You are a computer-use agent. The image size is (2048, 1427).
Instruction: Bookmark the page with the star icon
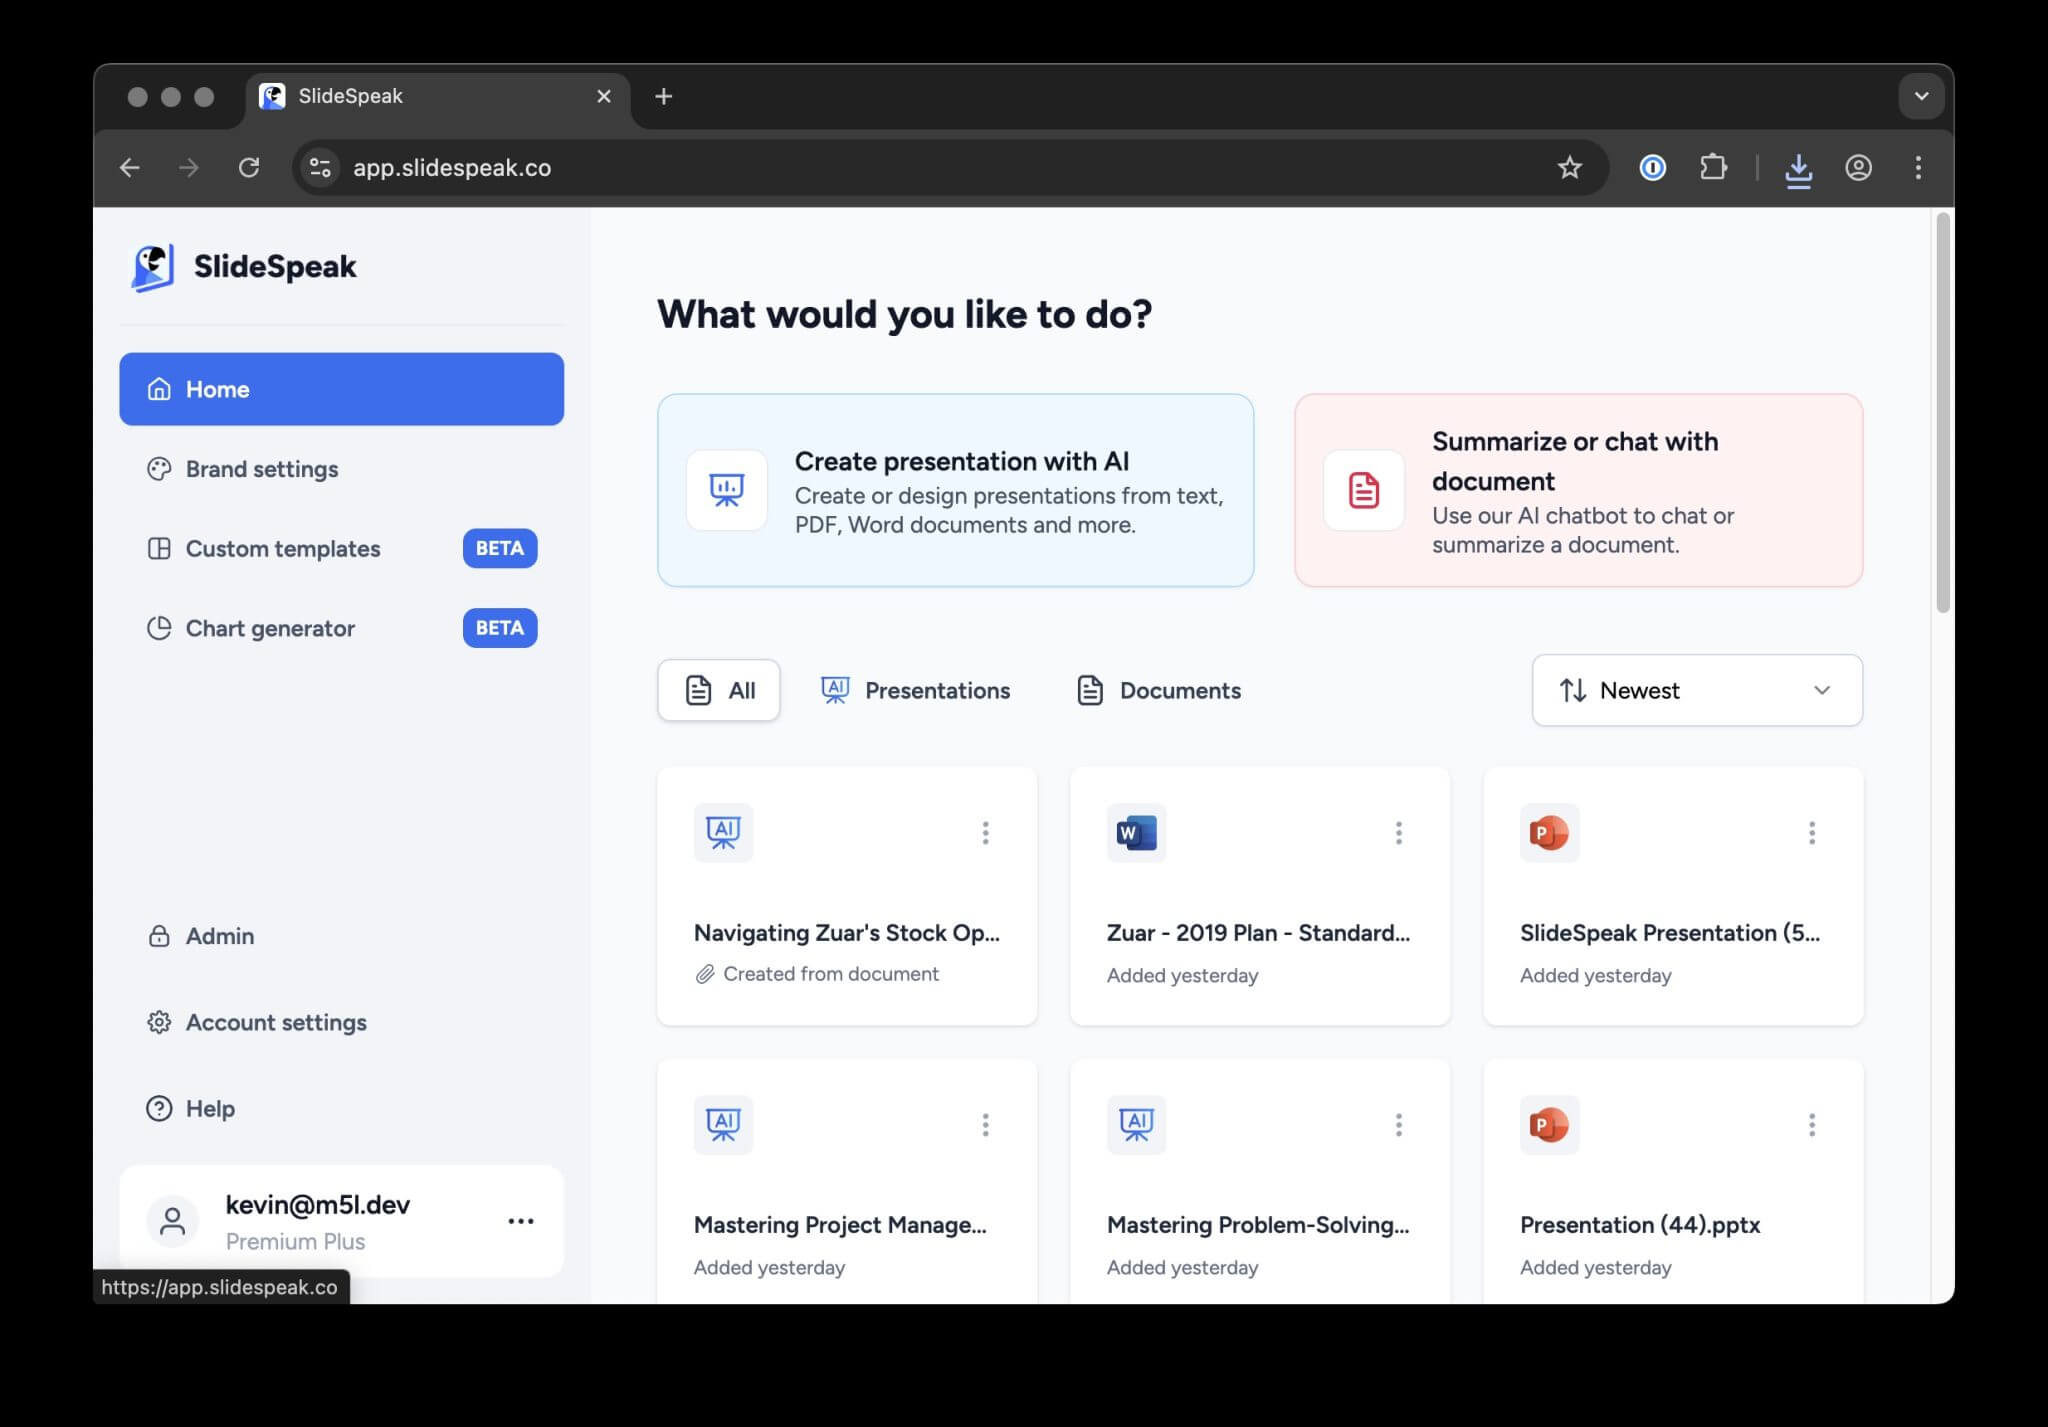[1571, 167]
